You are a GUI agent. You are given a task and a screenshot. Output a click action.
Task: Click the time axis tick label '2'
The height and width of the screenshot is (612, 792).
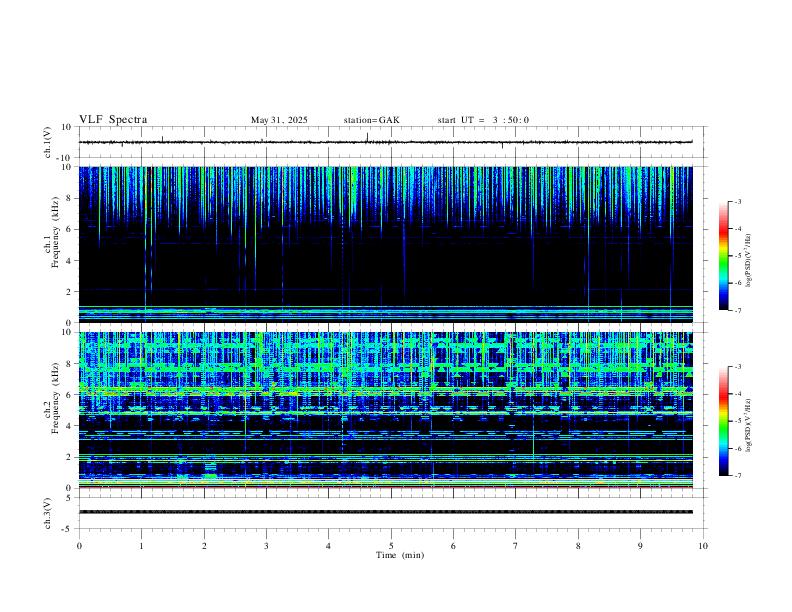pyautogui.click(x=204, y=546)
